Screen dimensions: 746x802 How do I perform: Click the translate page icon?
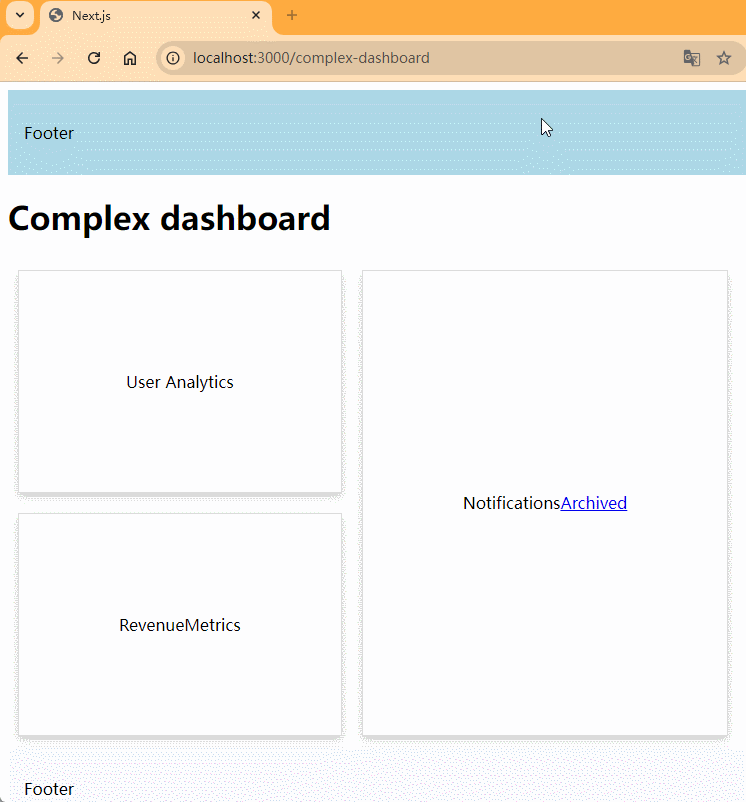[691, 58]
